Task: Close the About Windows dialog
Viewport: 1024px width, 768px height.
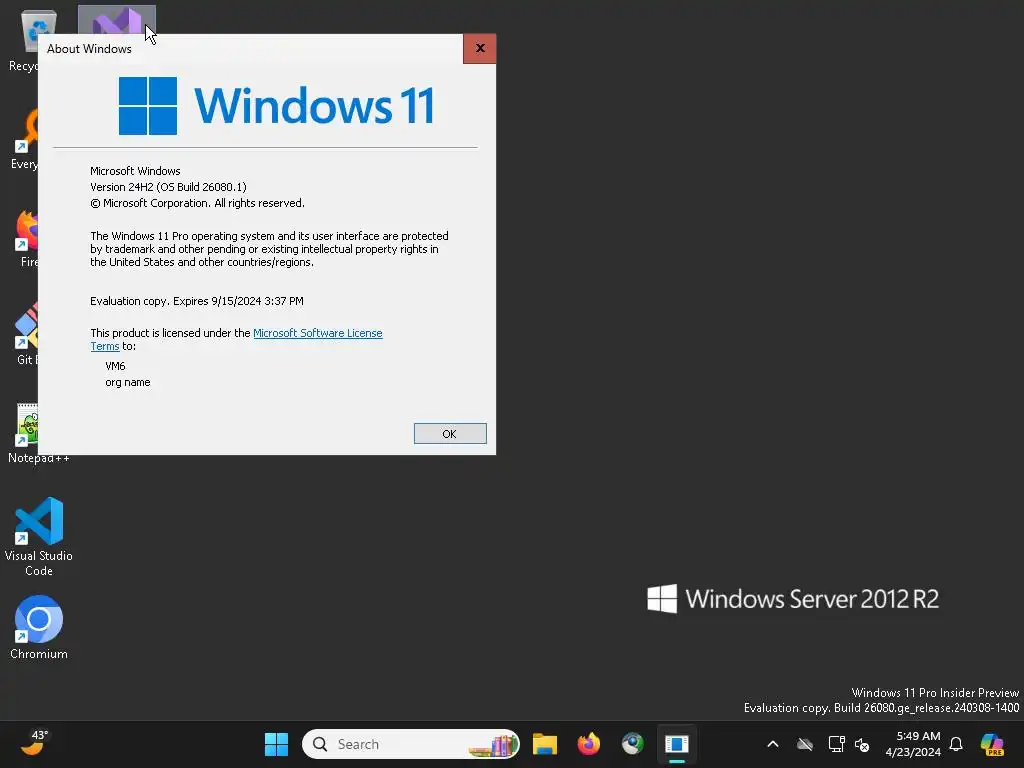Action: (480, 48)
